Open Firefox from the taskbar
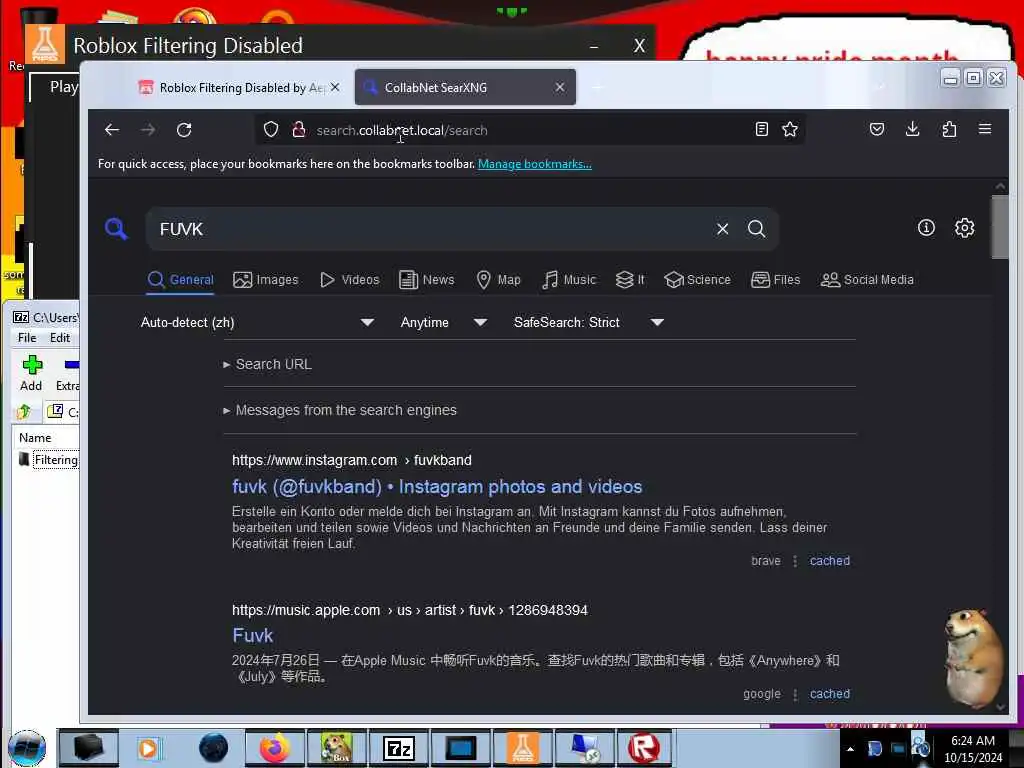 (275, 748)
